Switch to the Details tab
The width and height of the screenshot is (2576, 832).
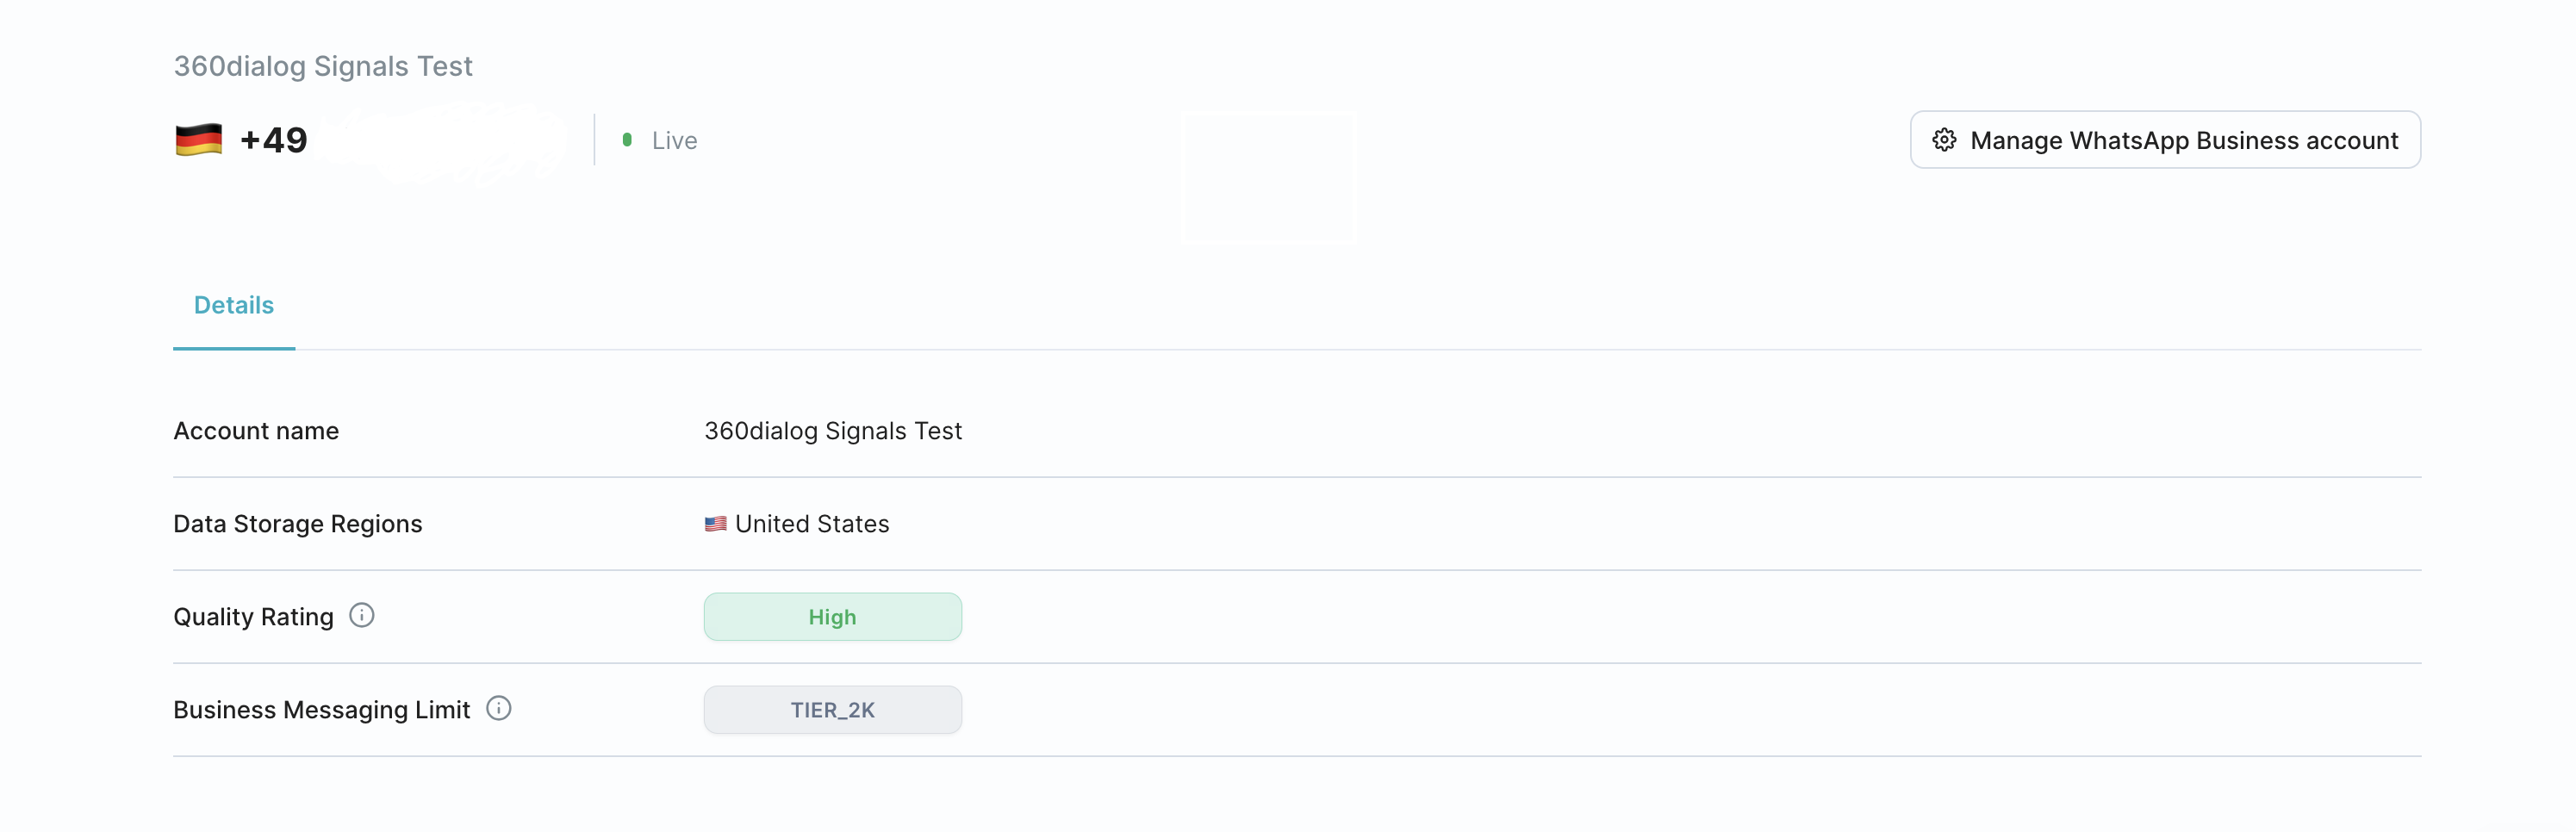tap(233, 305)
